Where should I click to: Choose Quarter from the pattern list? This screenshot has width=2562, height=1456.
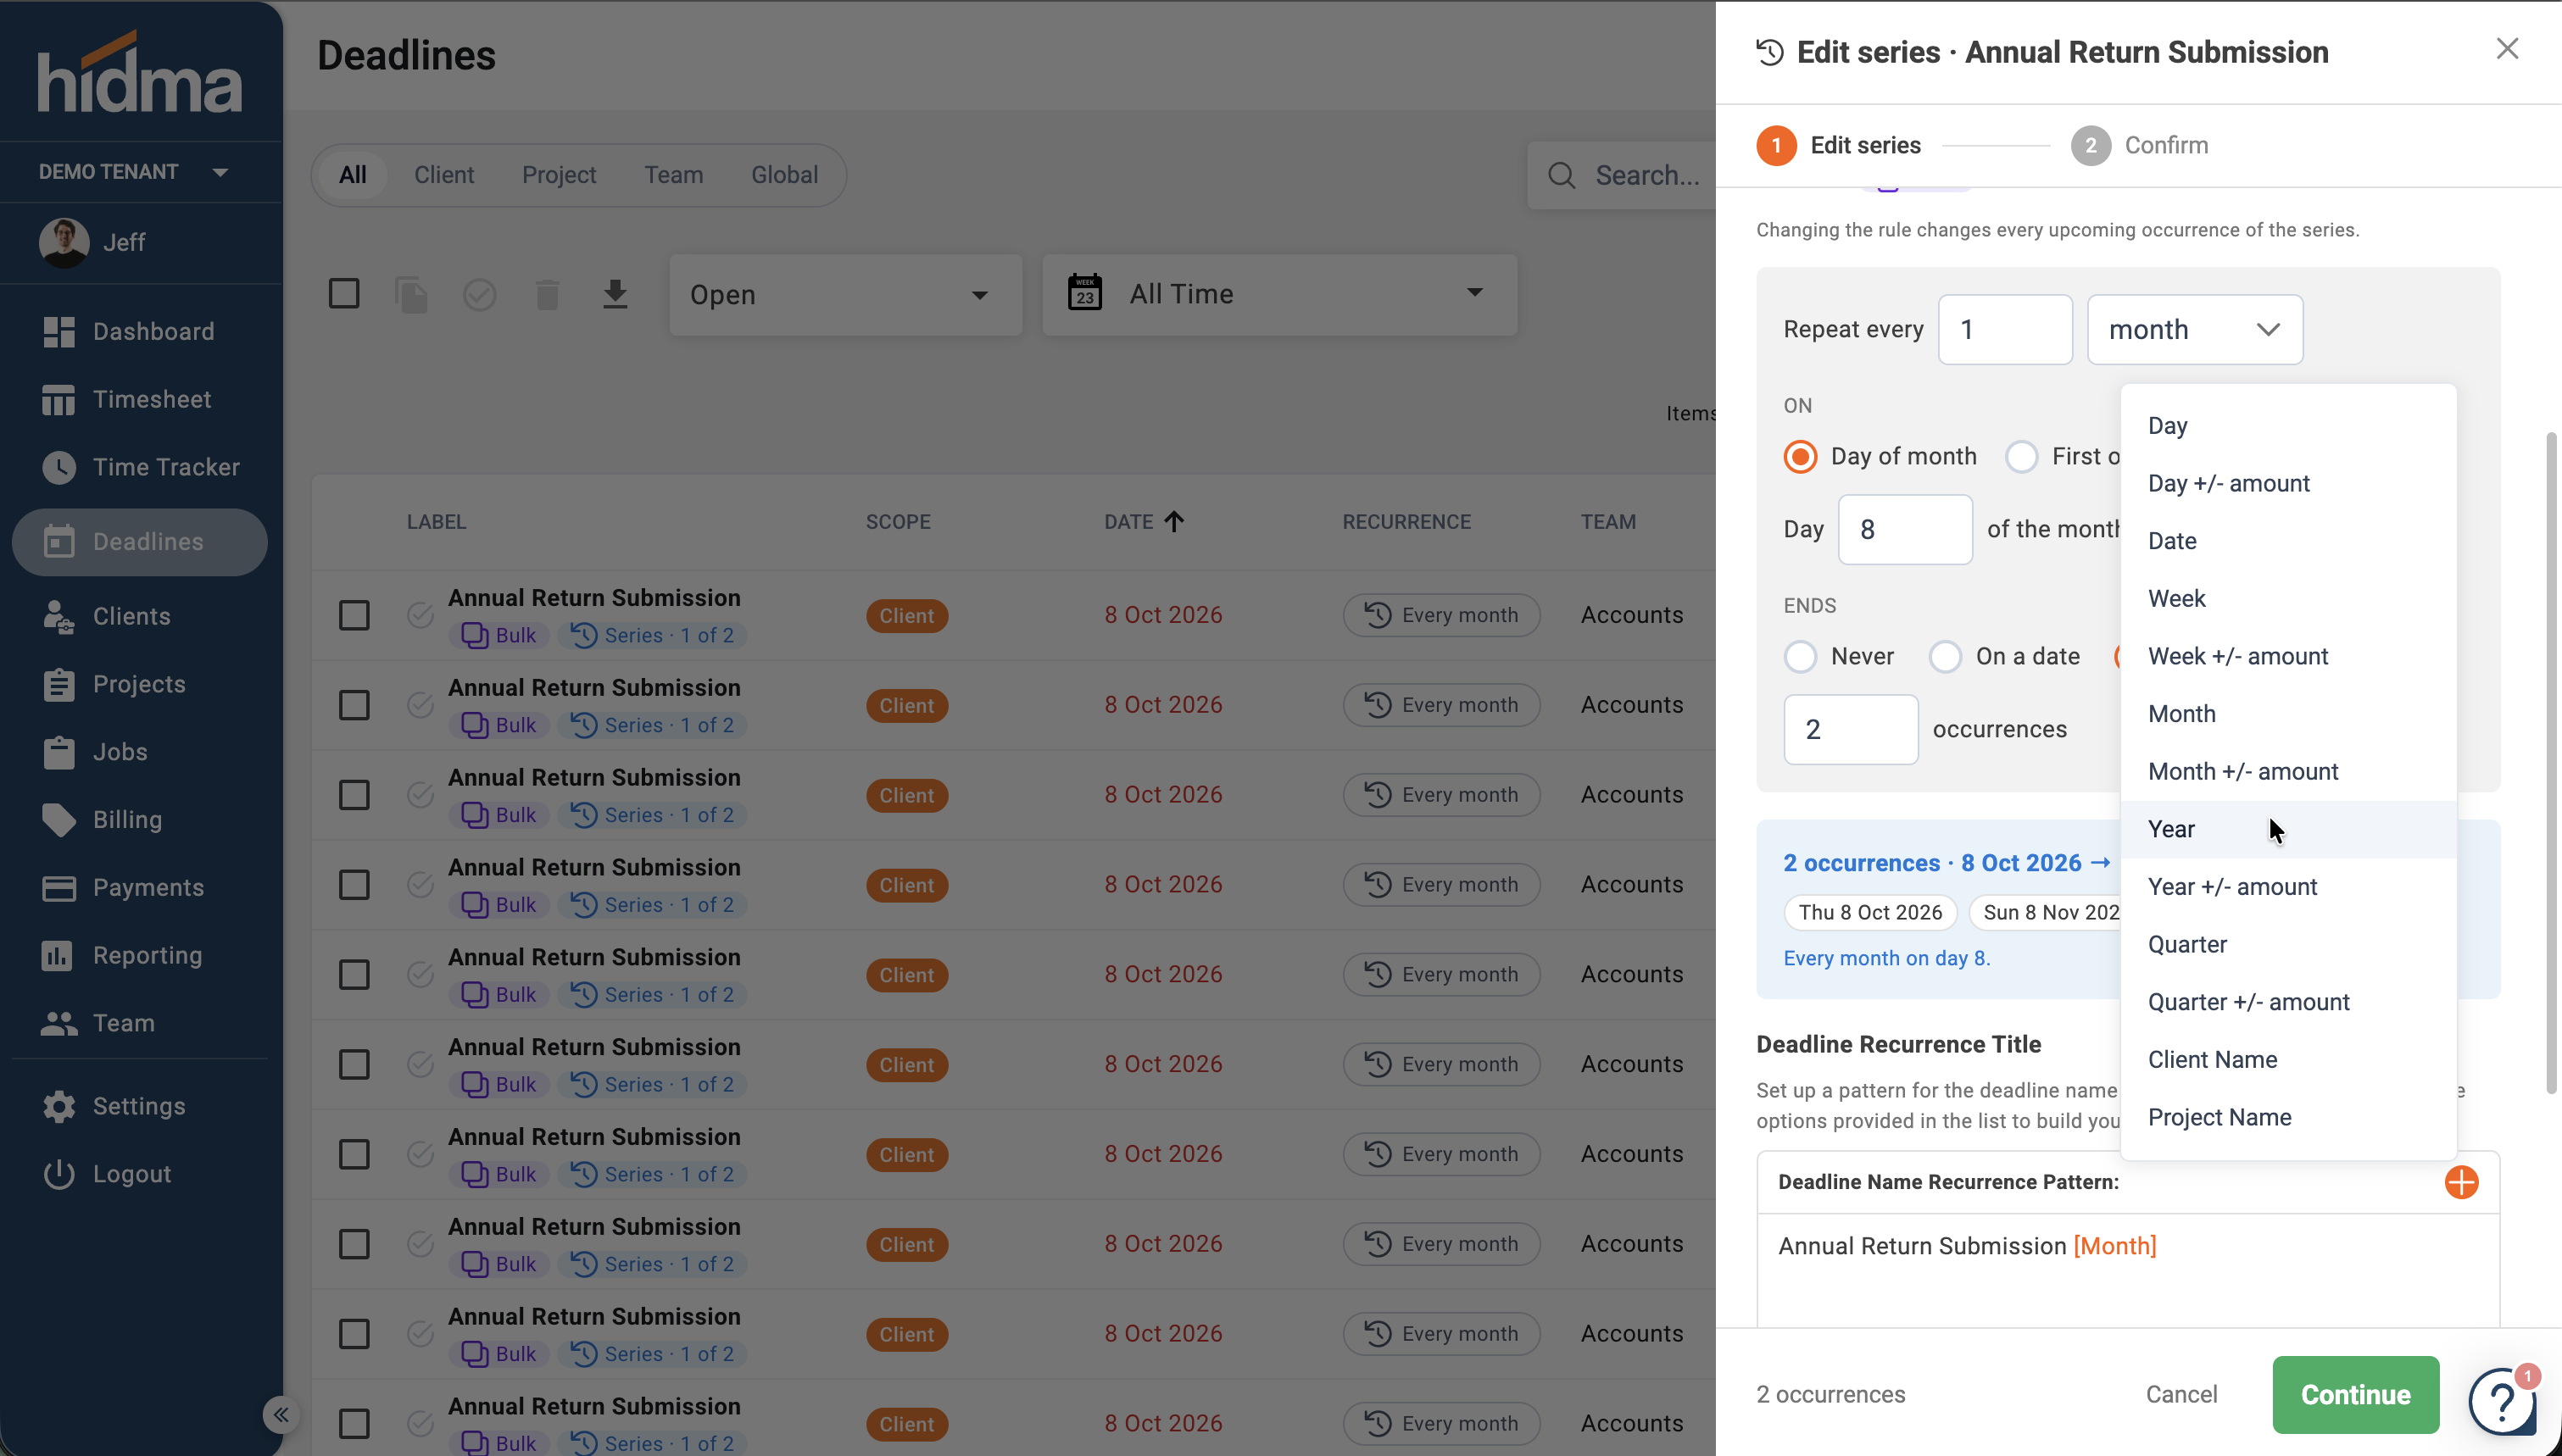tap(2288, 944)
